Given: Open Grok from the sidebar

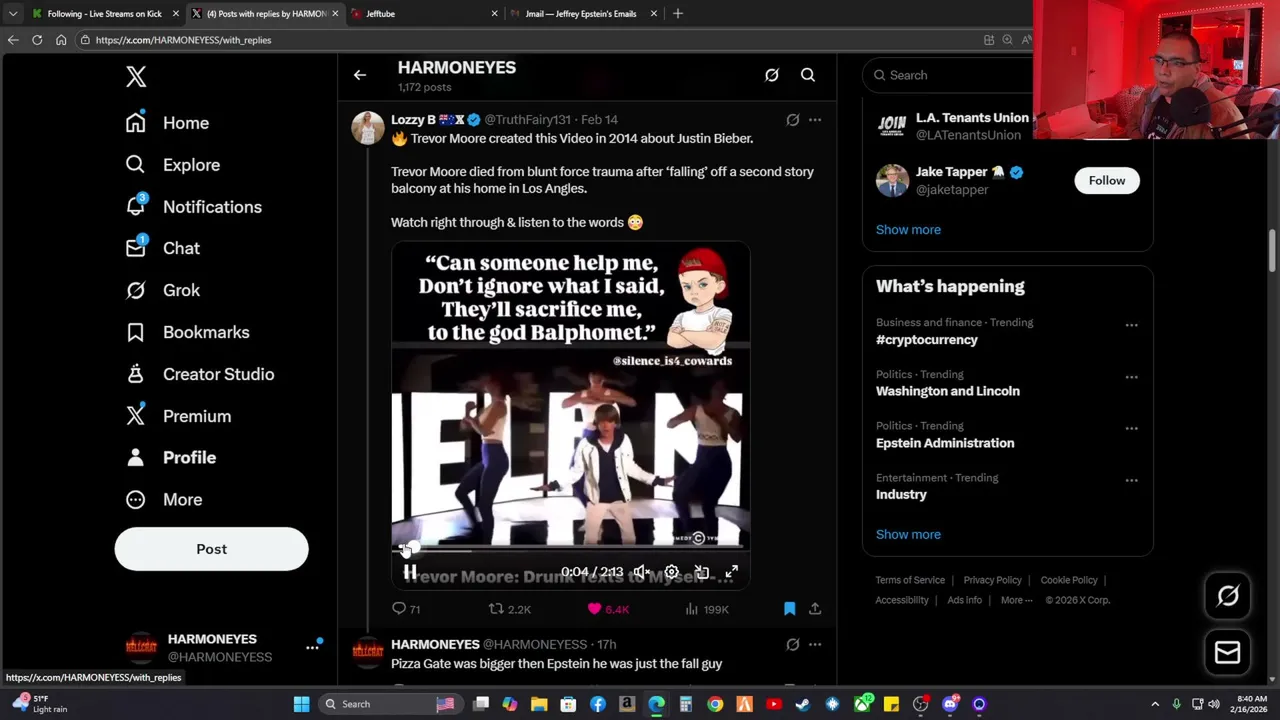Looking at the screenshot, I should click(162, 290).
